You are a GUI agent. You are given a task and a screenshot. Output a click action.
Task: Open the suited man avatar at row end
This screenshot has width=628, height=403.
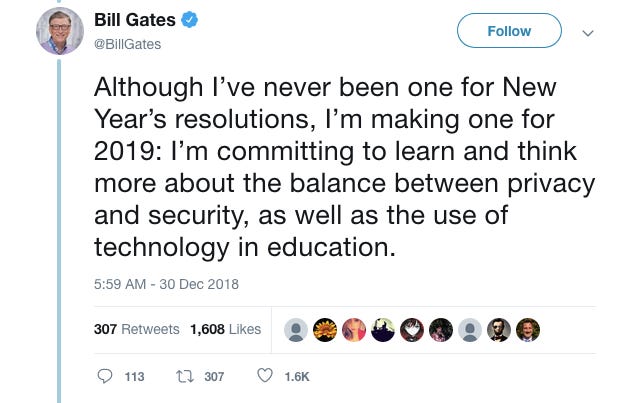click(x=528, y=329)
